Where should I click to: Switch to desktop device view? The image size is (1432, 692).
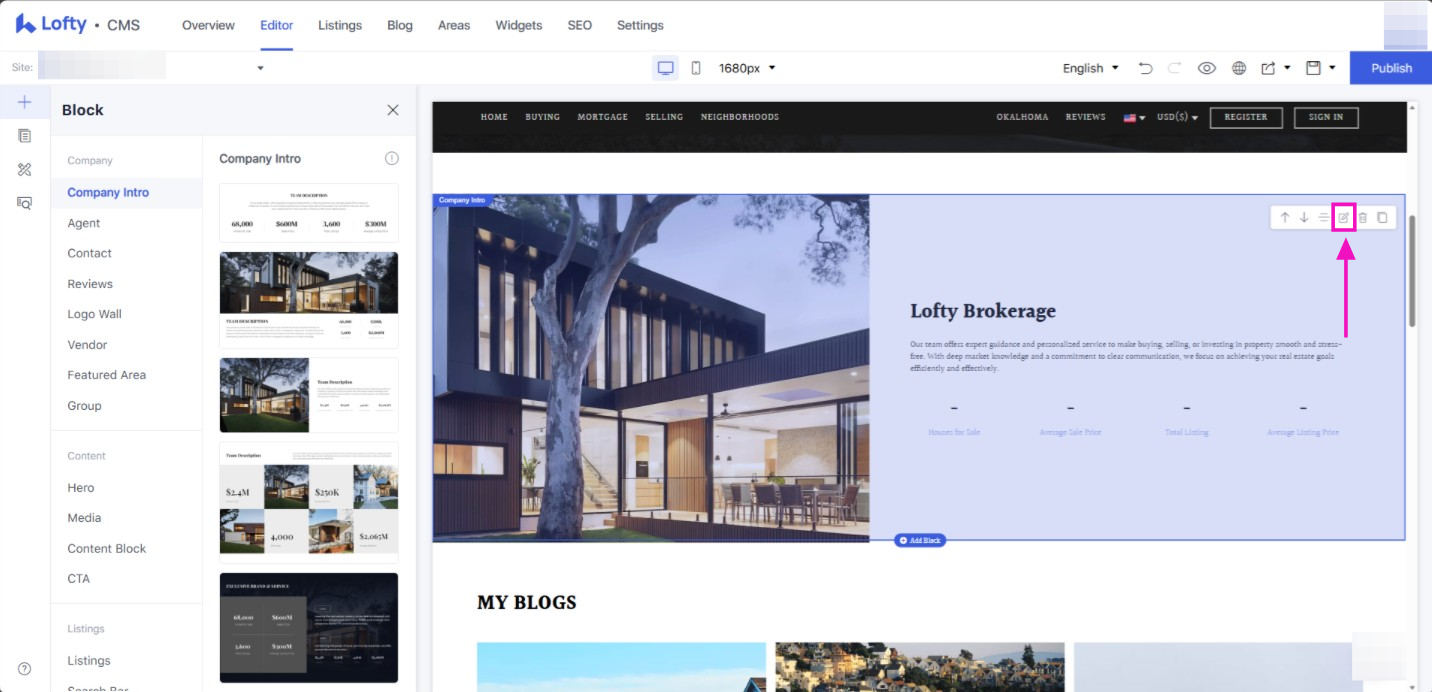click(665, 68)
